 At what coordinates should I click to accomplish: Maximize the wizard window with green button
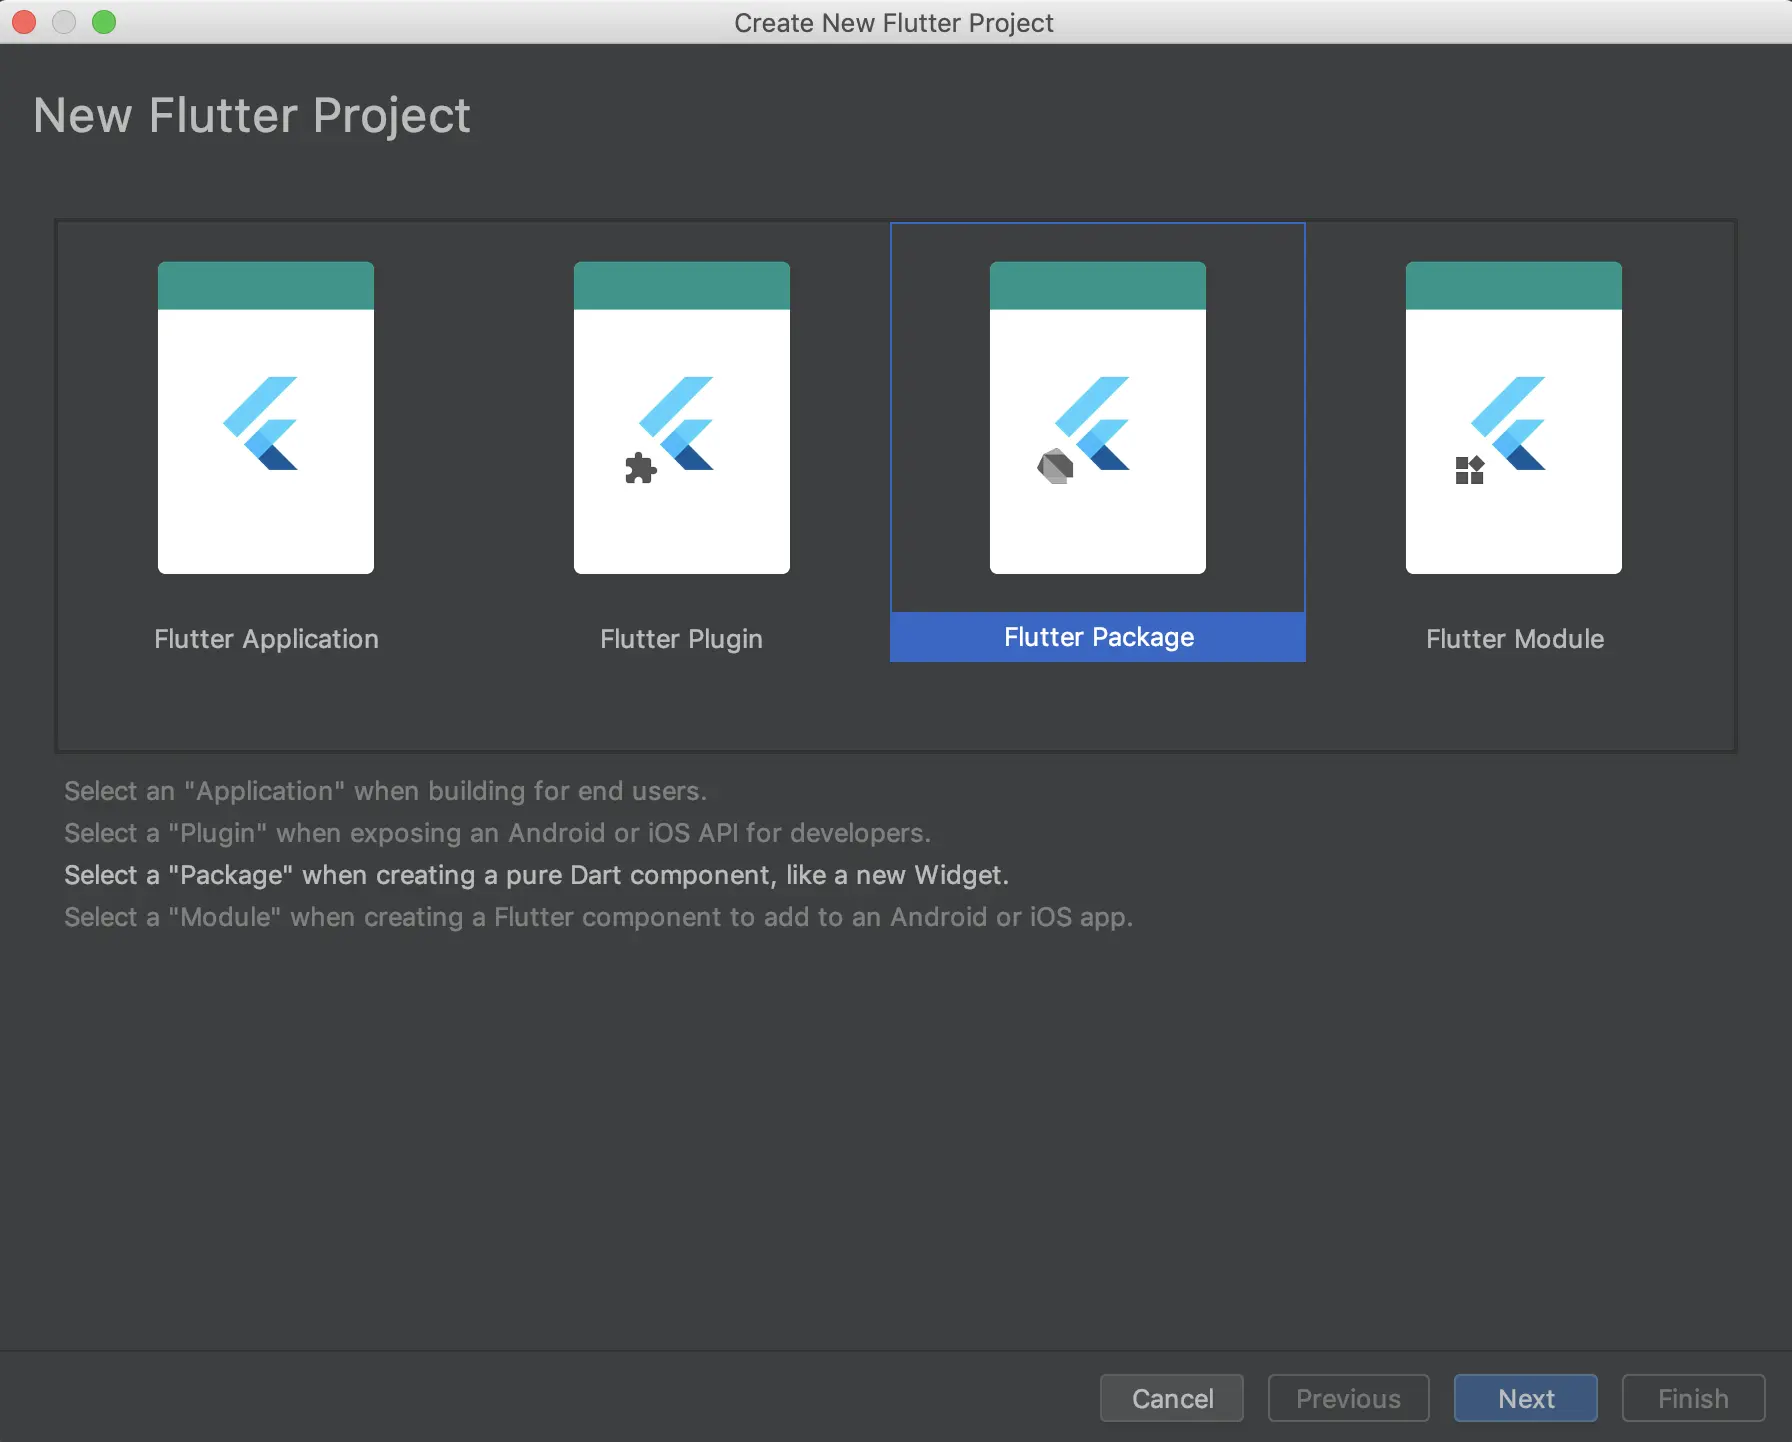pyautogui.click(x=104, y=22)
